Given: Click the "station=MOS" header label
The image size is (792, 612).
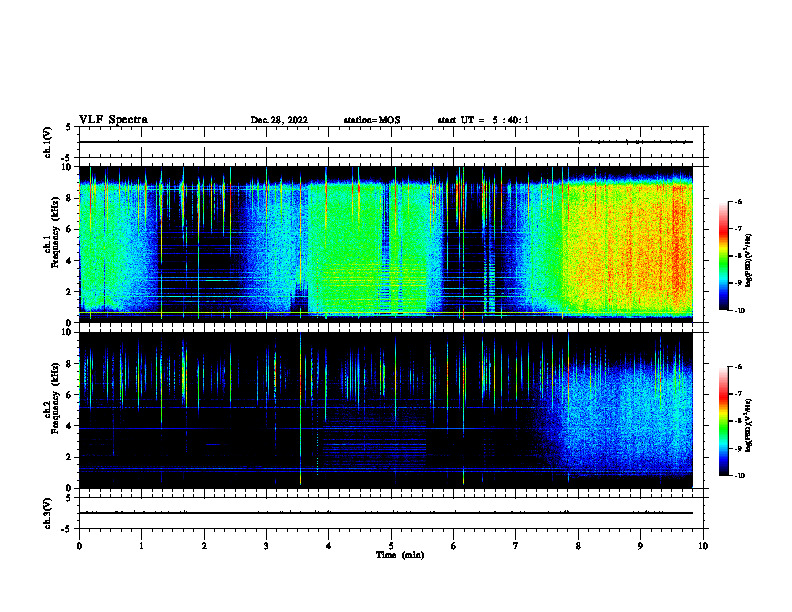Looking at the screenshot, I should pos(372,120).
